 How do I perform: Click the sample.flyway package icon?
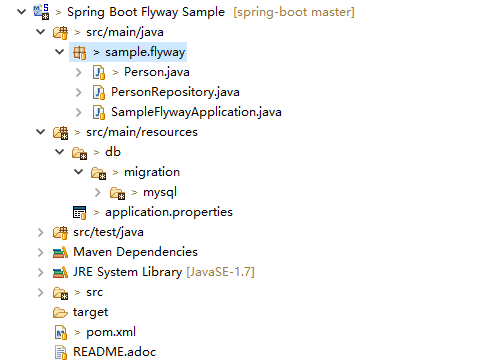80,52
